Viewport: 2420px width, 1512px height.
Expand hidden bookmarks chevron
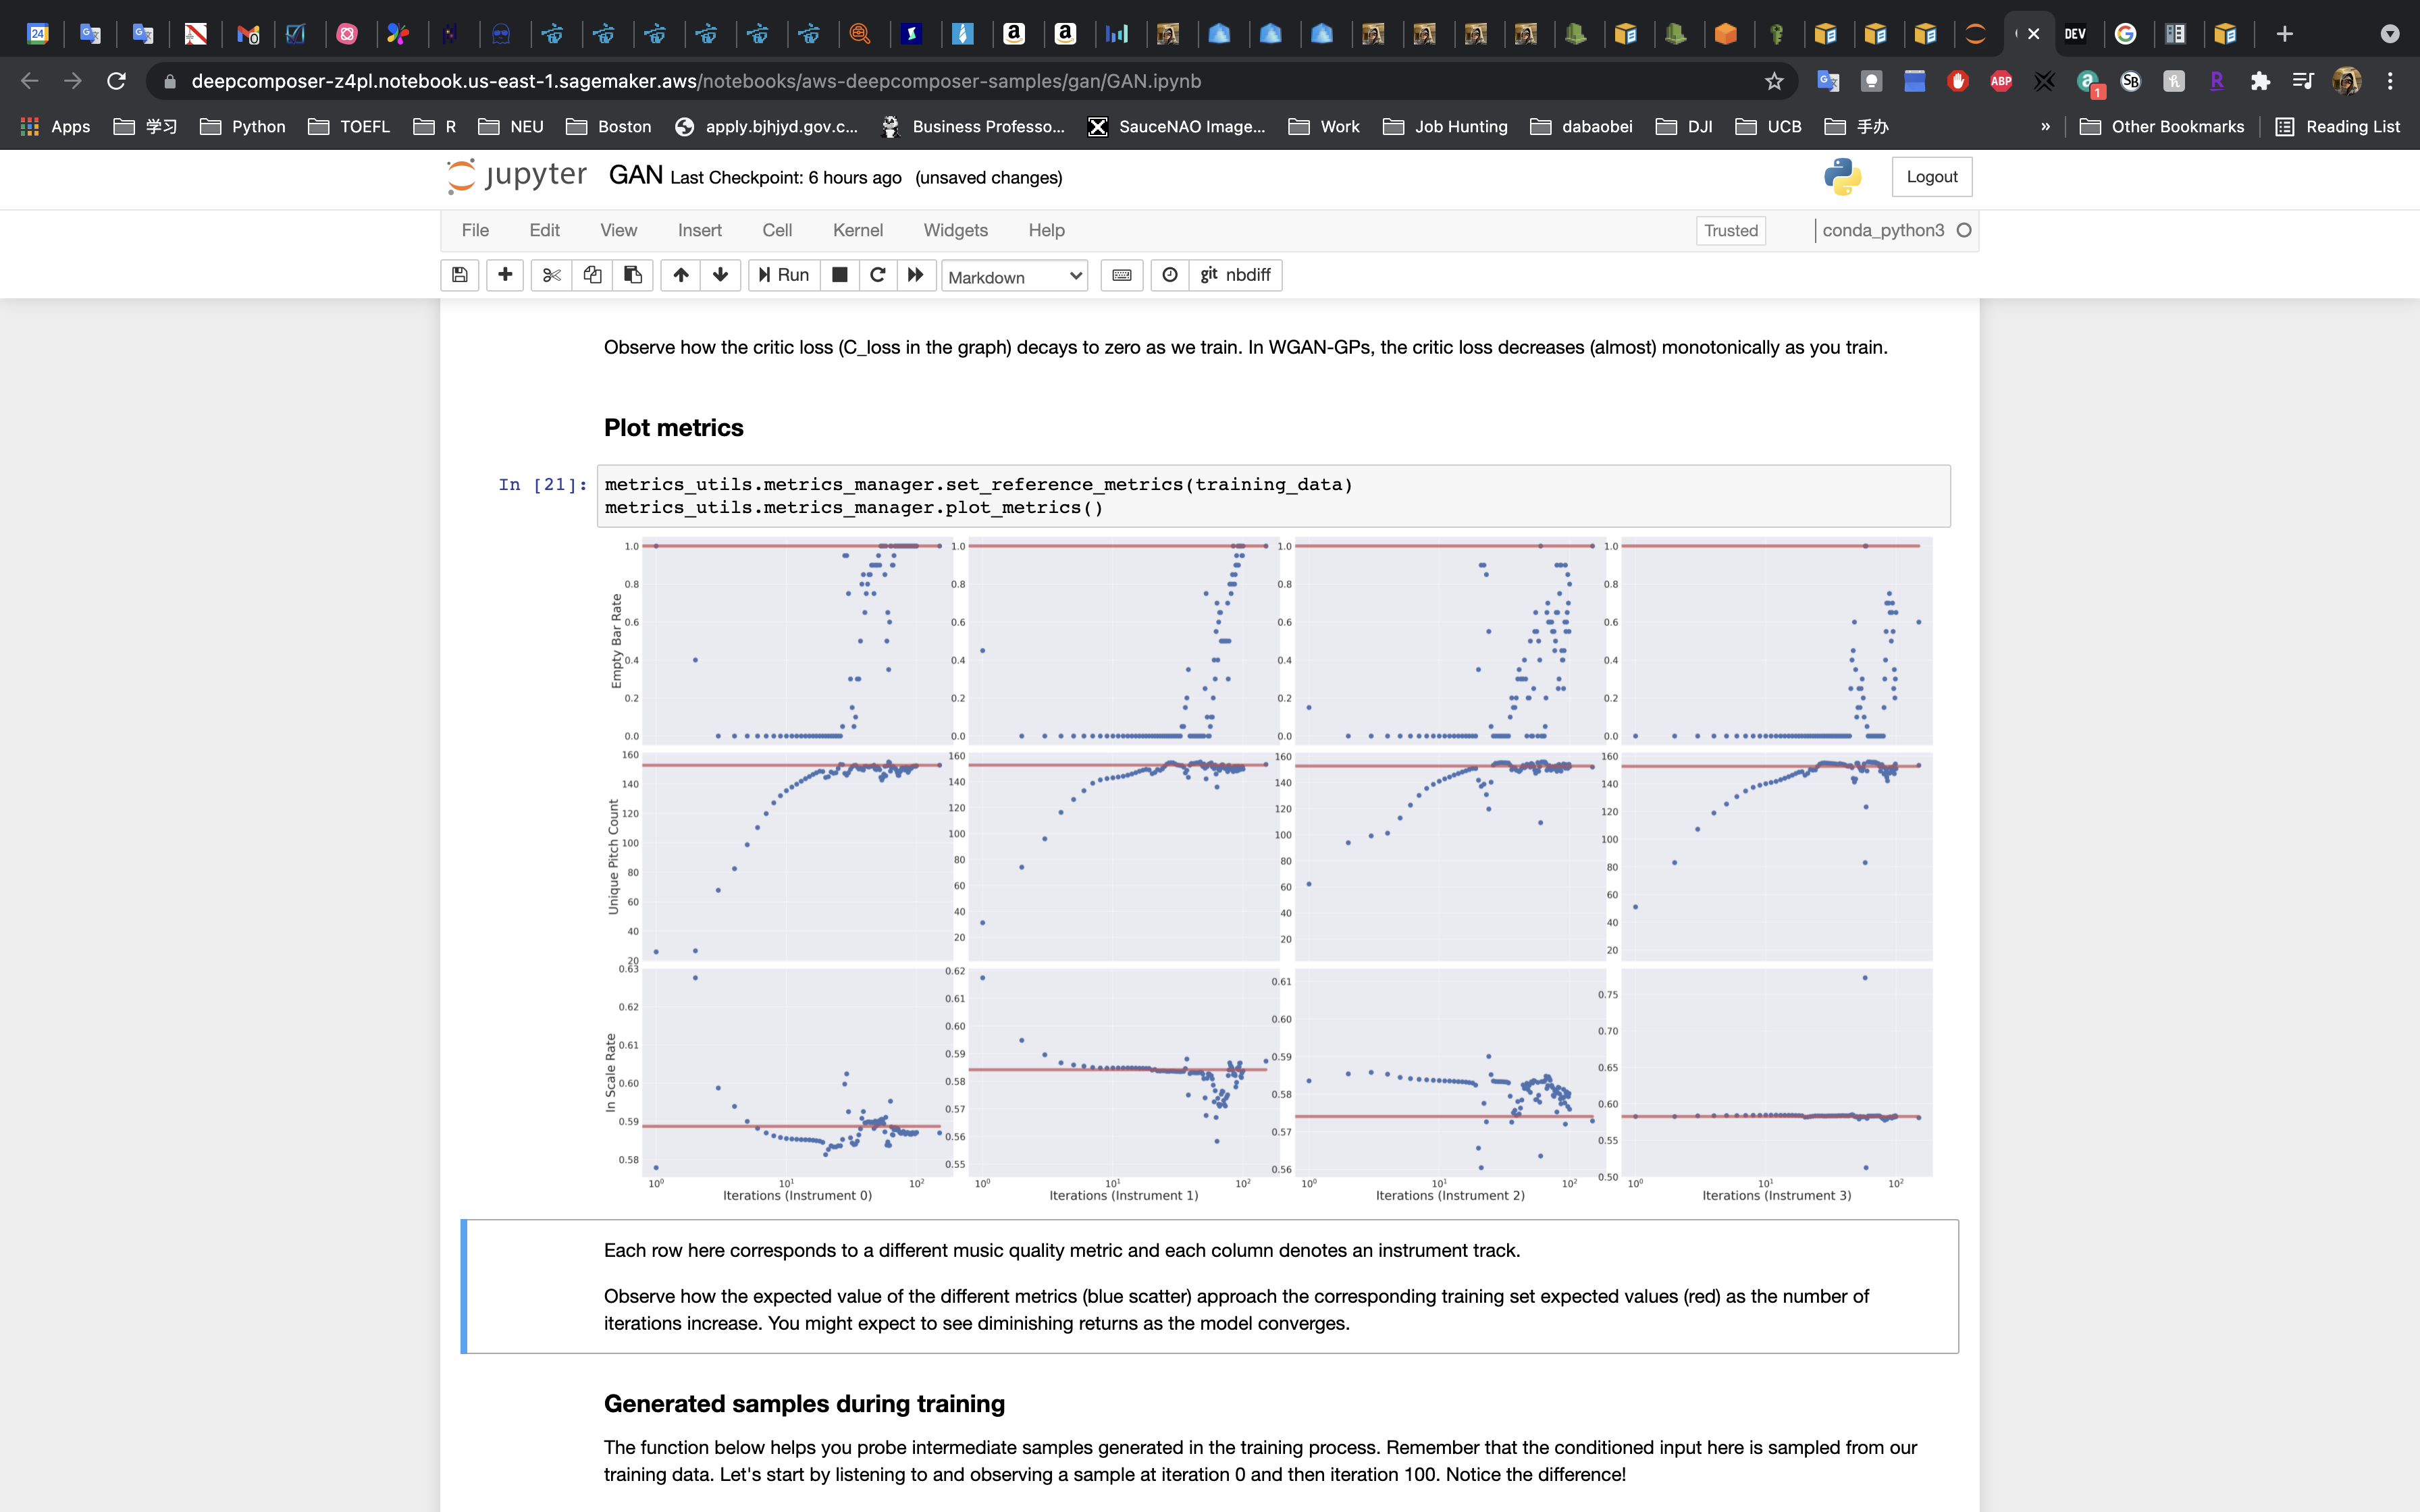coord(2045,127)
